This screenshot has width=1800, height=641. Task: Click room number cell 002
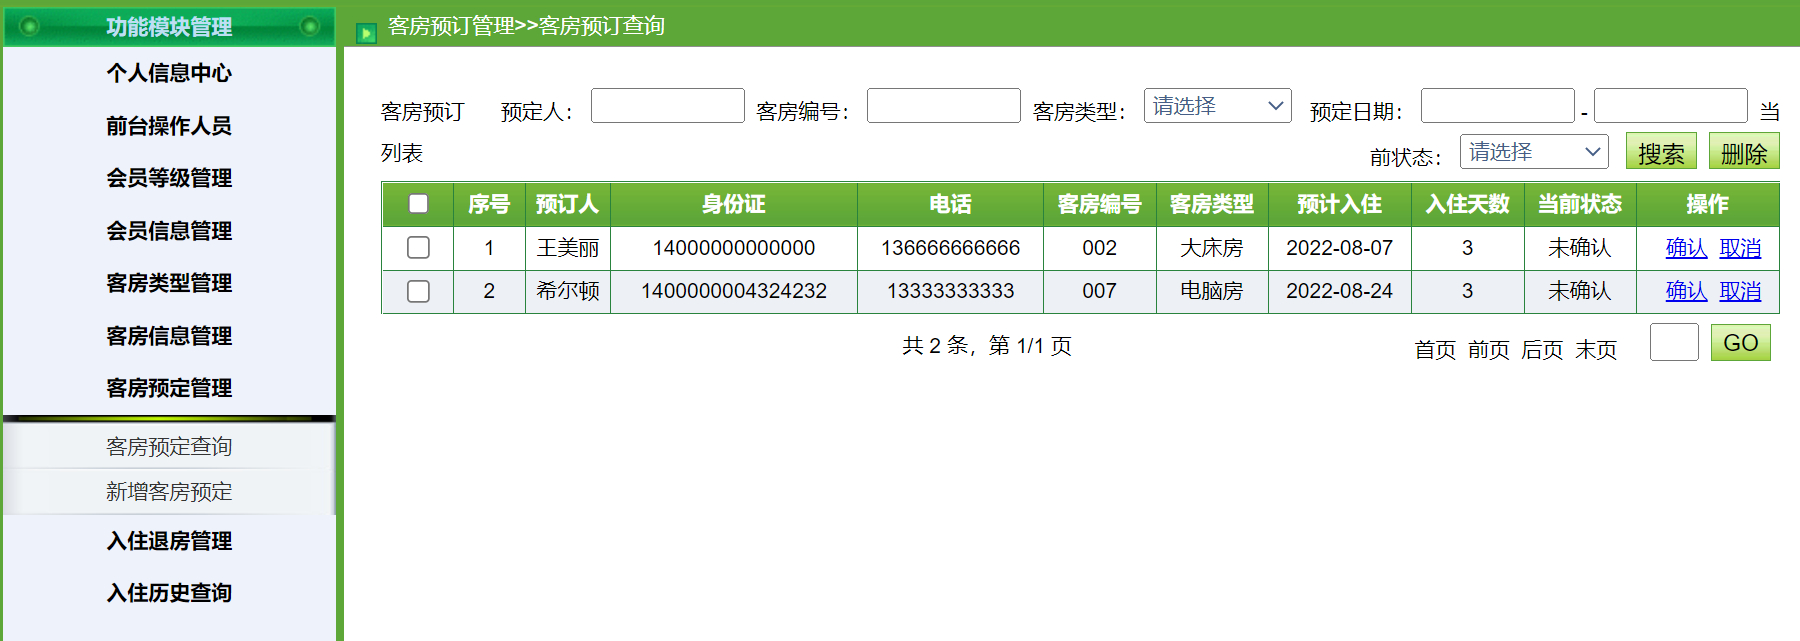tap(1099, 248)
